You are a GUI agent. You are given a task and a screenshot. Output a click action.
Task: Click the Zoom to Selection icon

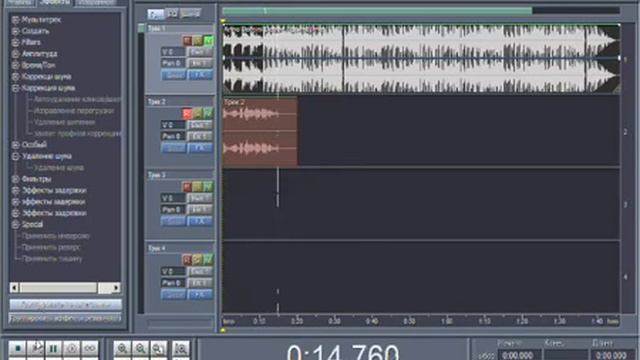(x=180, y=349)
